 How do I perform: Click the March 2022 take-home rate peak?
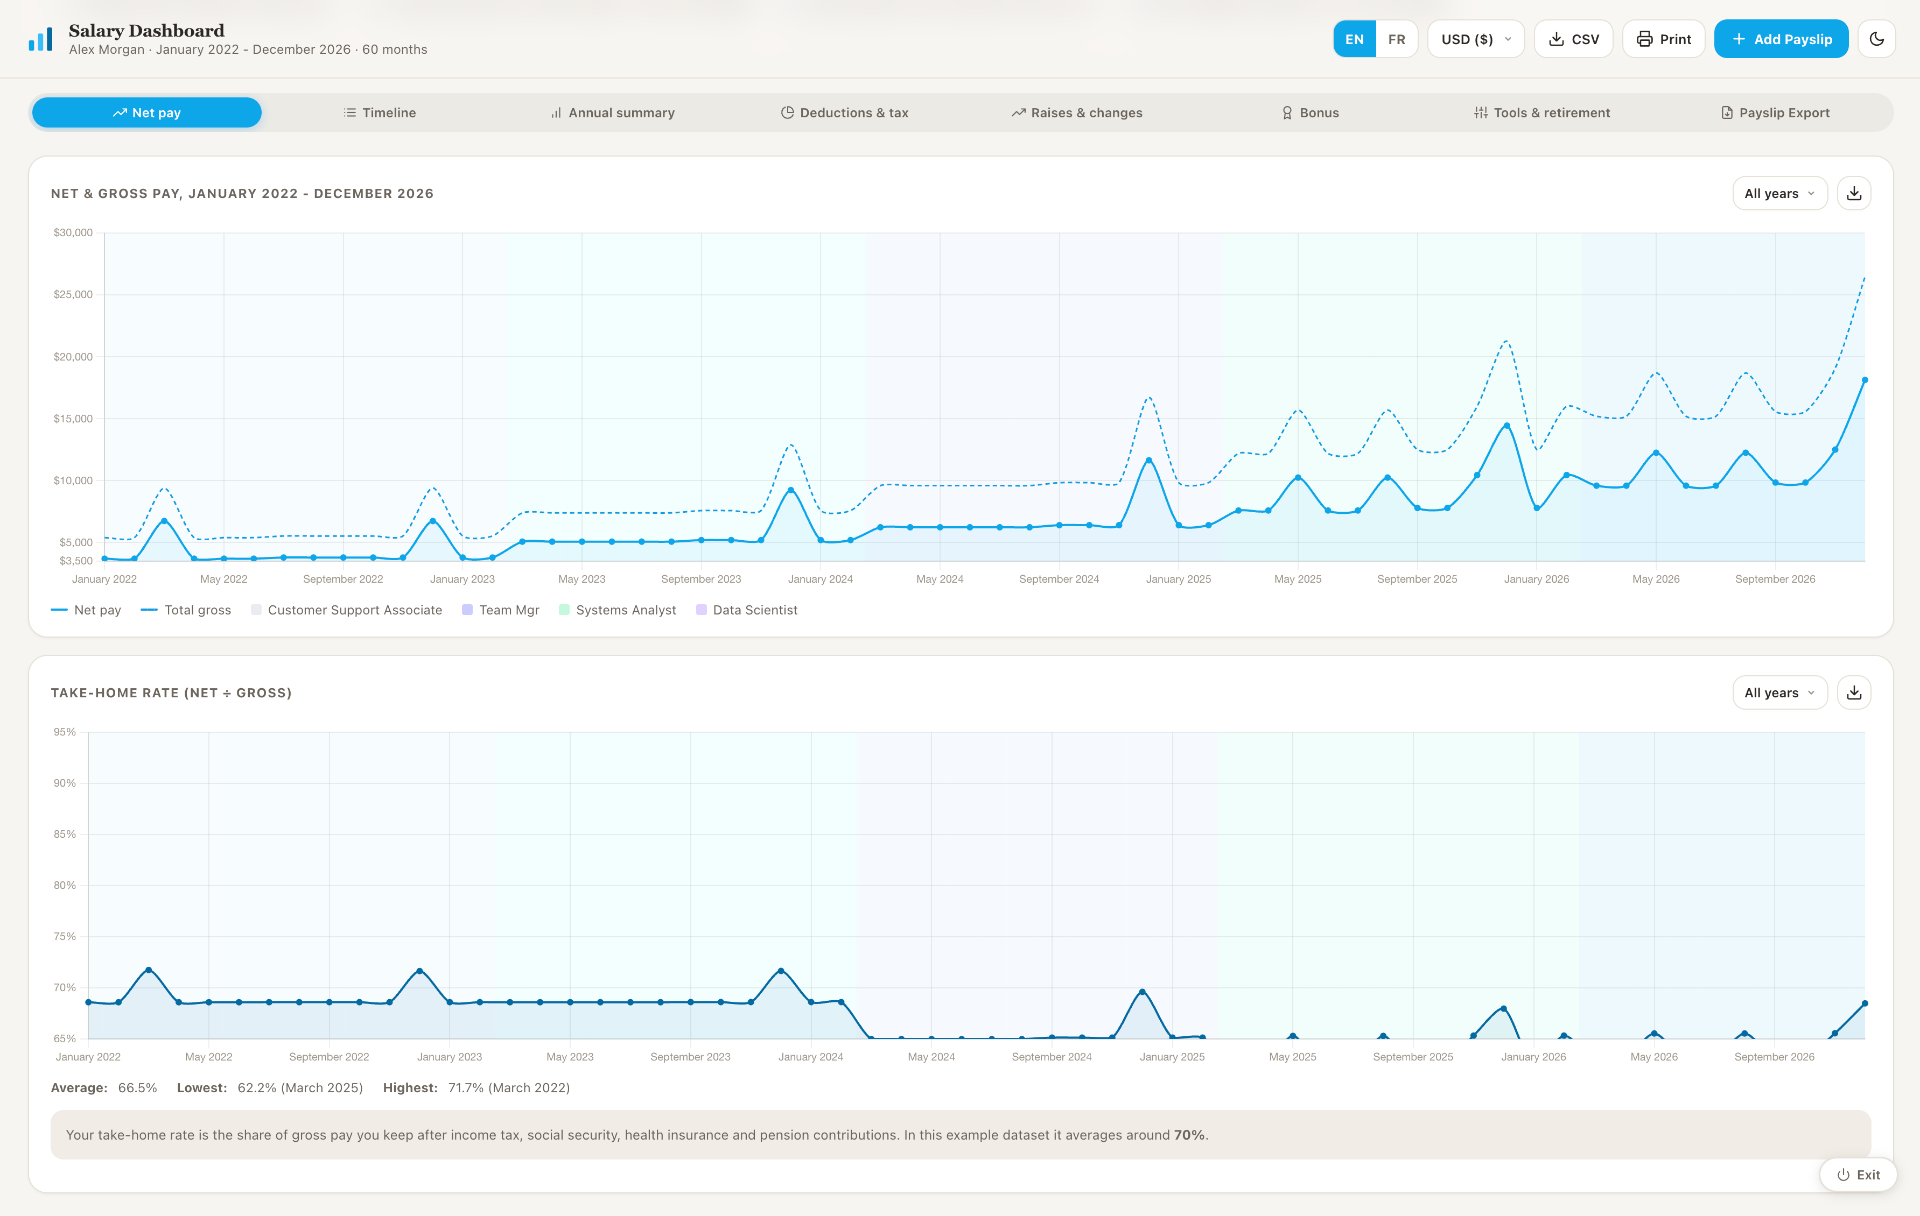pyautogui.click(x=149, y=970)
